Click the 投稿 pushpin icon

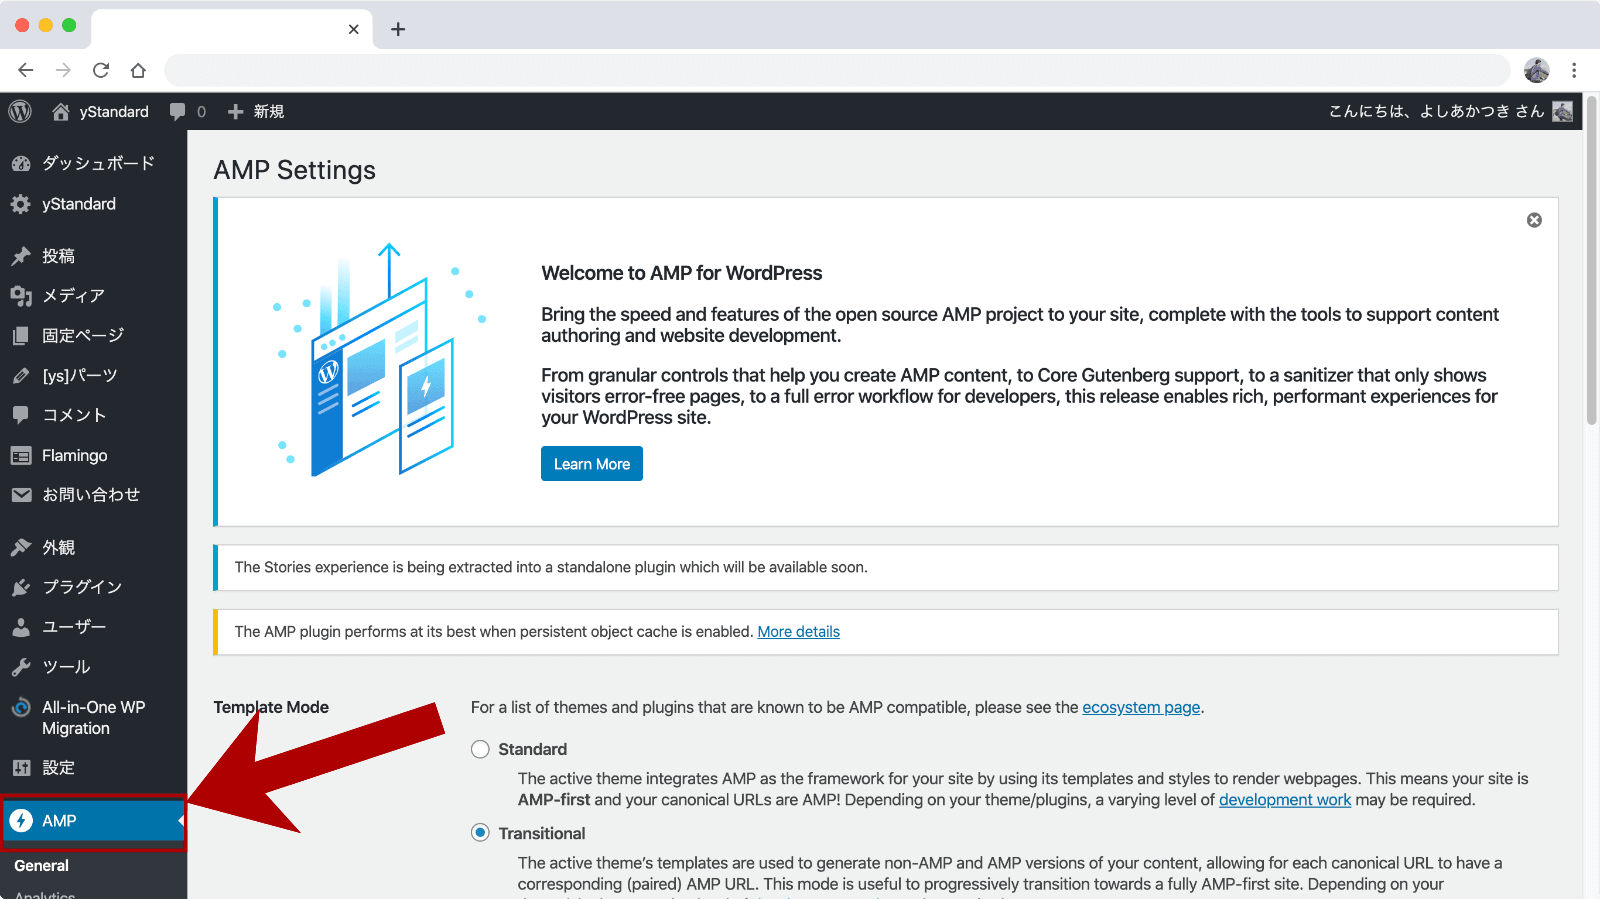click(21, 256)
